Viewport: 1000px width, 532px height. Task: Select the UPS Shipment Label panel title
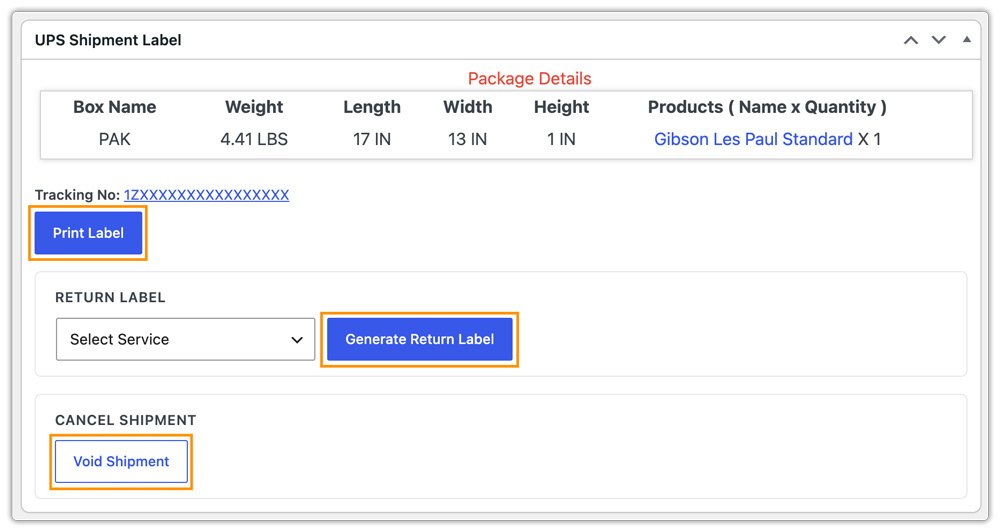point(108,40)
